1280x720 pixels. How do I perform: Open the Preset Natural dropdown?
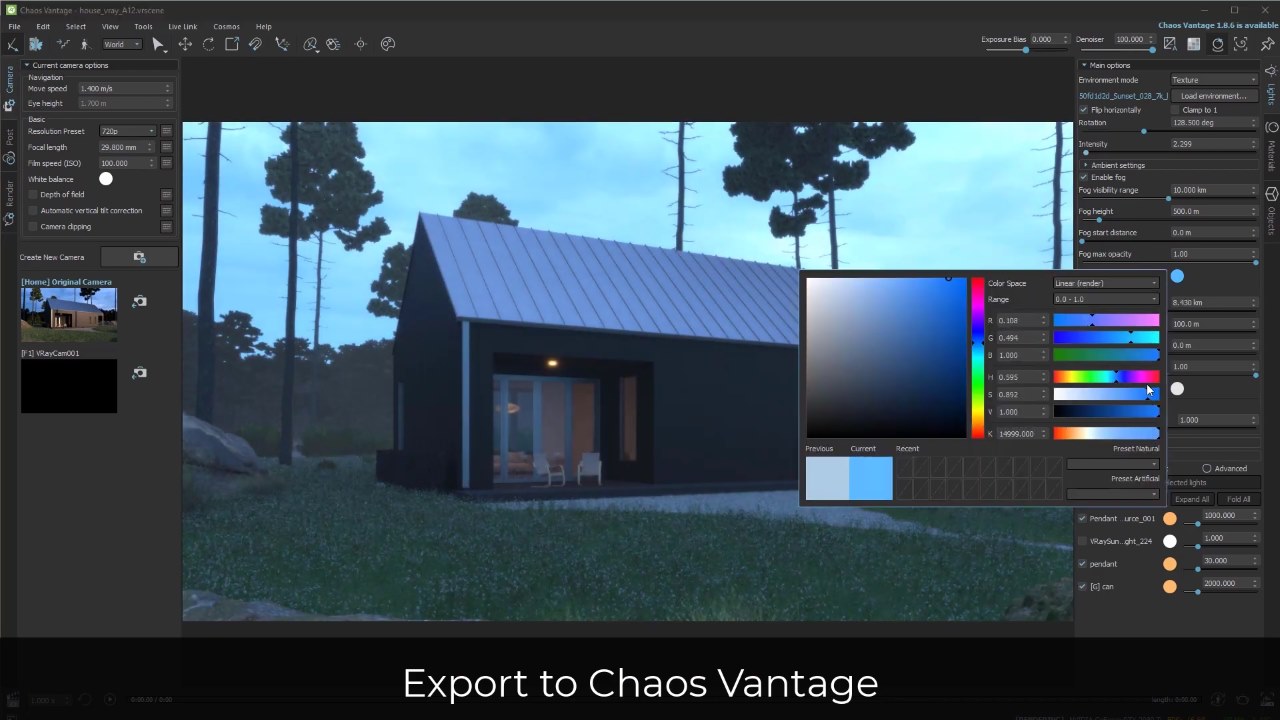click(x=1113, y=464)
